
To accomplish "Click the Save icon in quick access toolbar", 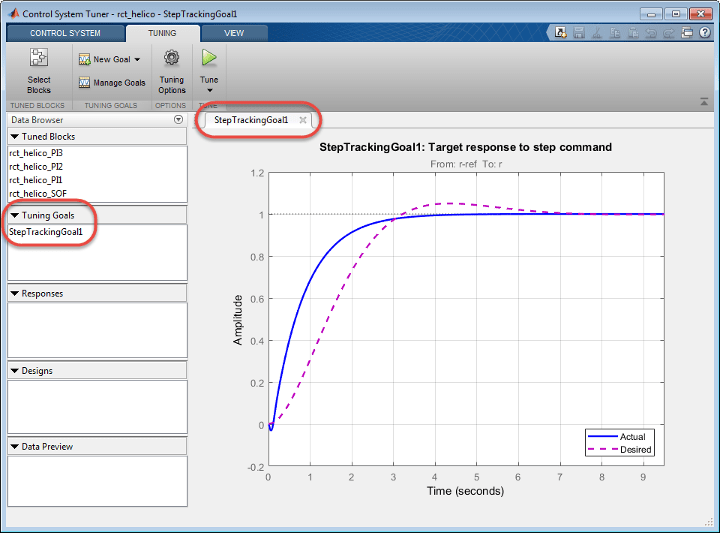I will (579, 33).
